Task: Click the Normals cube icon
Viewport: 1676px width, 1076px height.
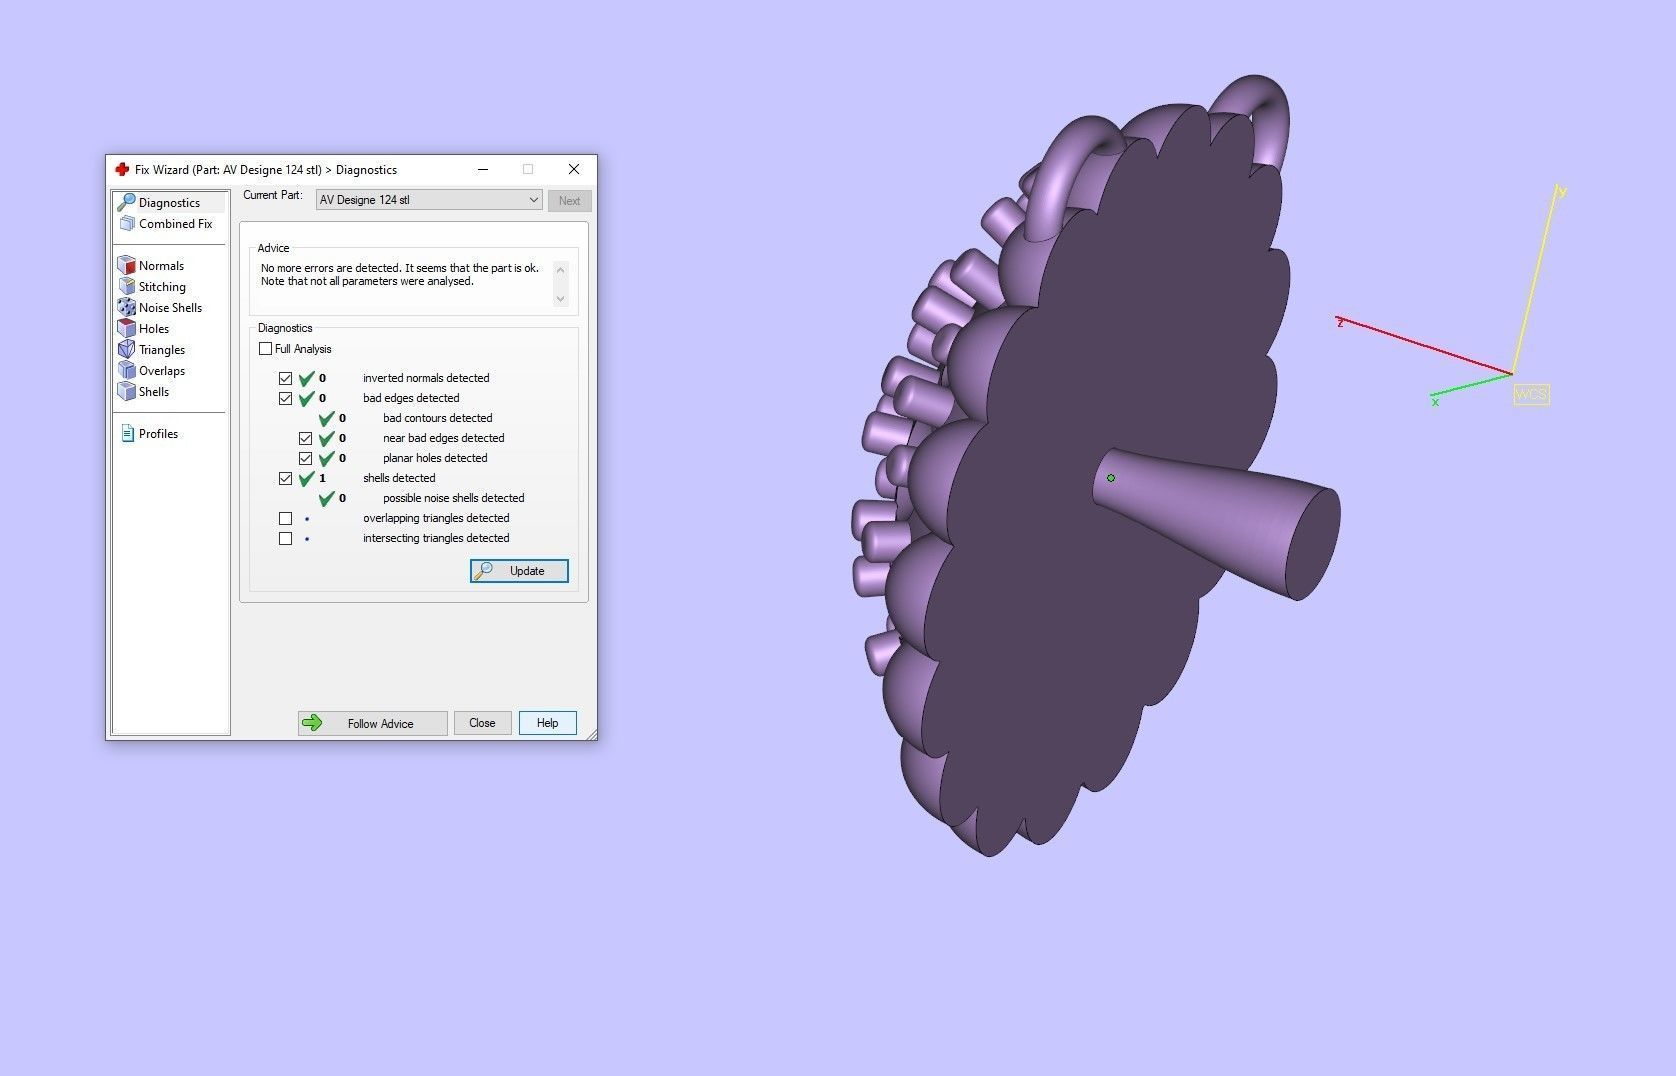Action: 126,265
